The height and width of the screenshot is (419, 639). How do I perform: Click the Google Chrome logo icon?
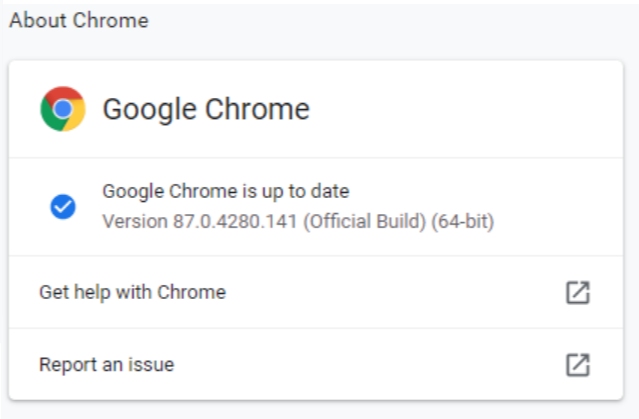click(63, 109)
